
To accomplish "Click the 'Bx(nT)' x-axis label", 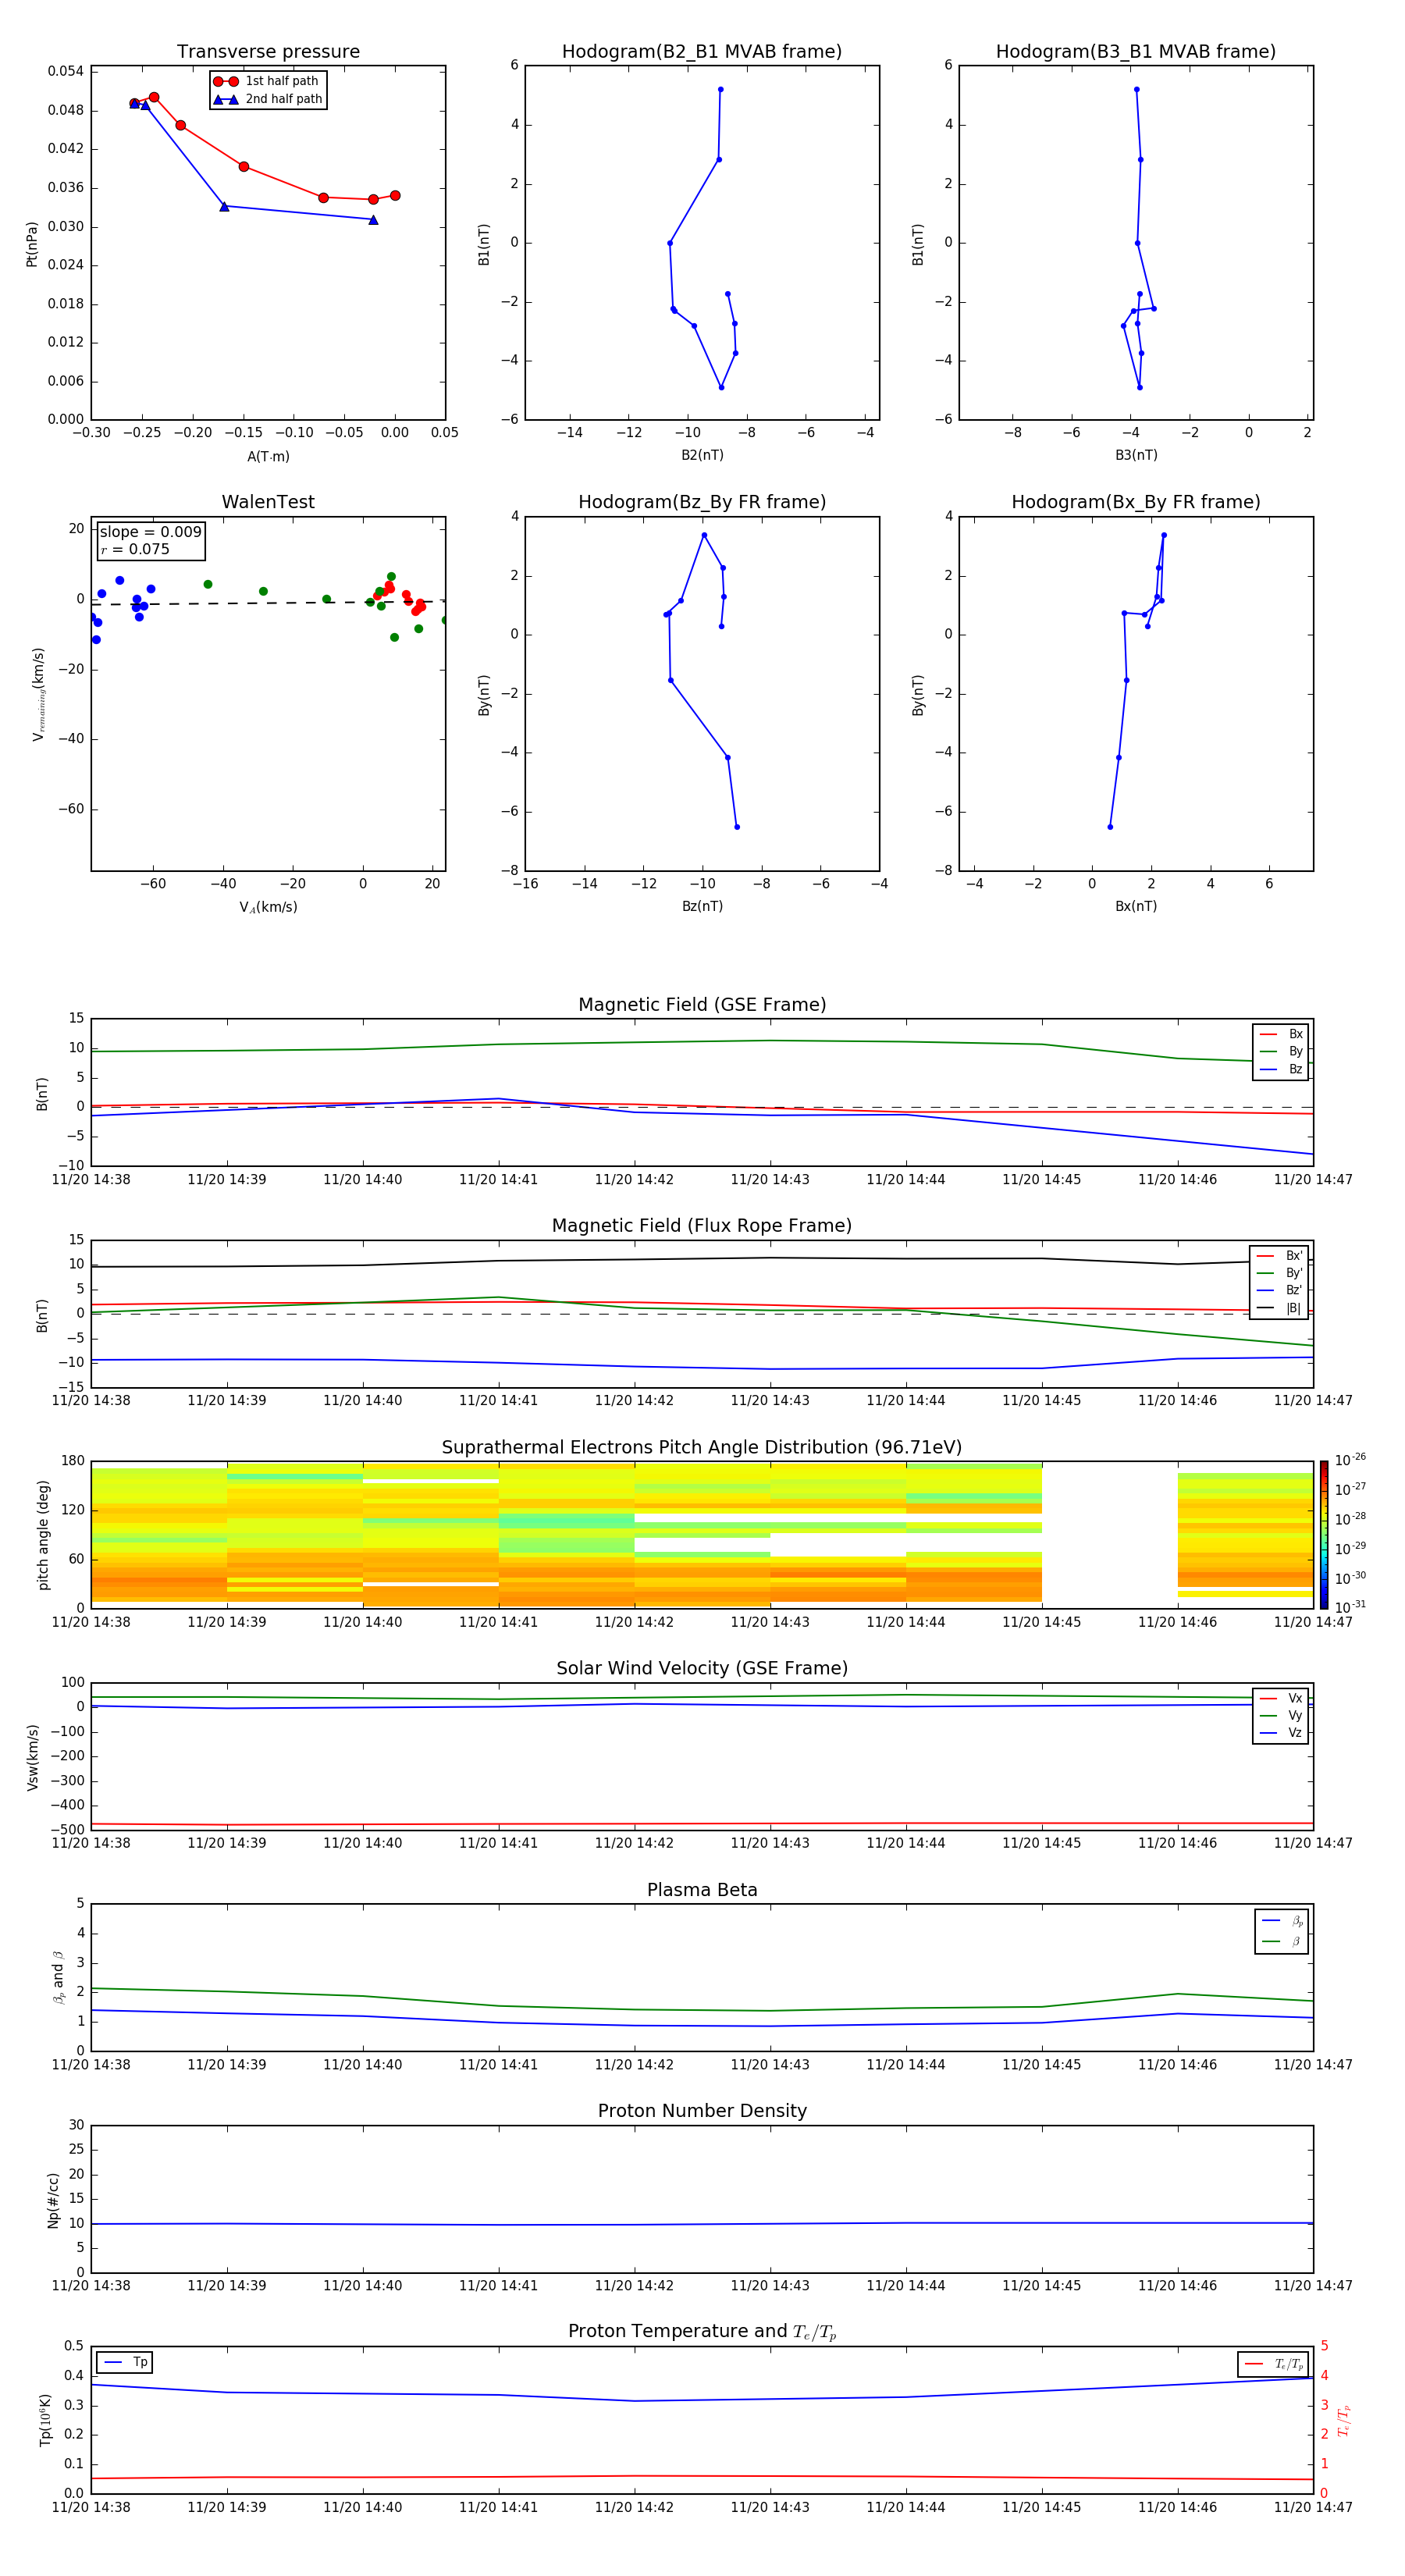I will coord(1136,906).
